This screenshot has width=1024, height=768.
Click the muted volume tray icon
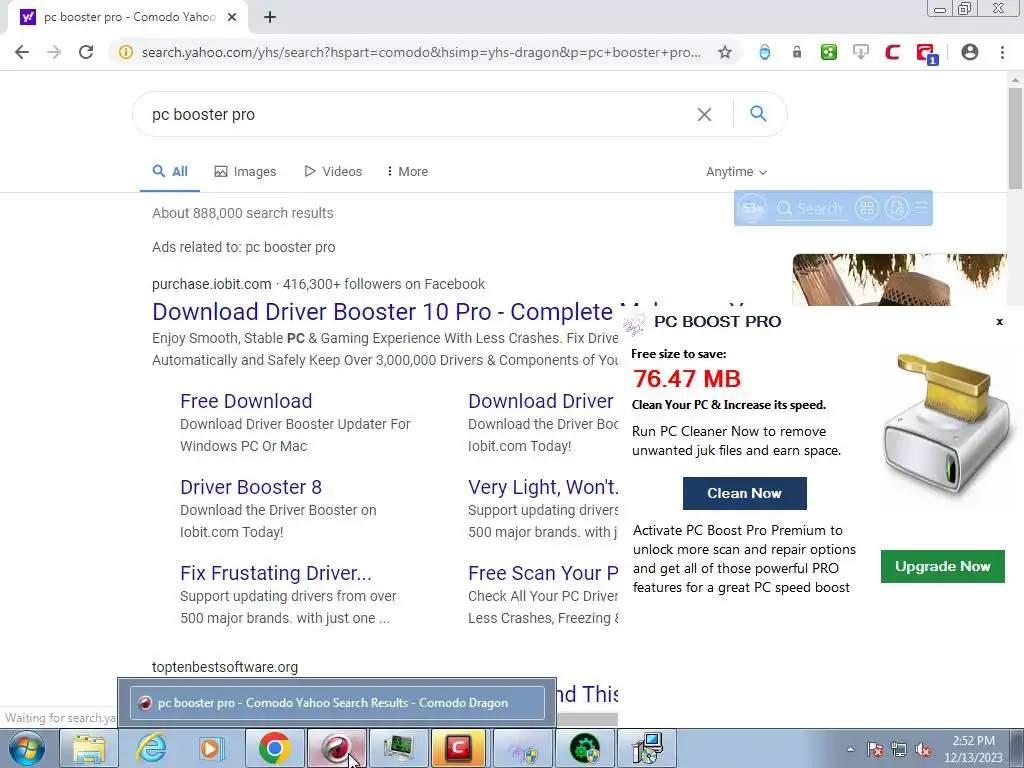click(923, 750)
